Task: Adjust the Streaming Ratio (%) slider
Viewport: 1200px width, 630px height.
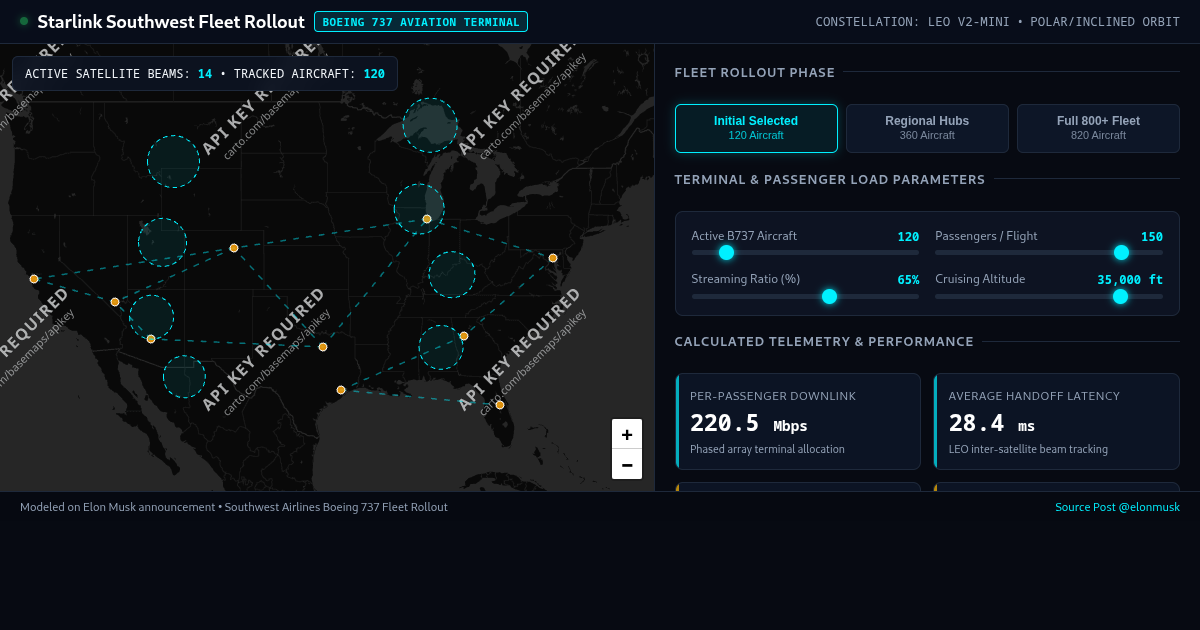Action: click(x=805, y=296)
